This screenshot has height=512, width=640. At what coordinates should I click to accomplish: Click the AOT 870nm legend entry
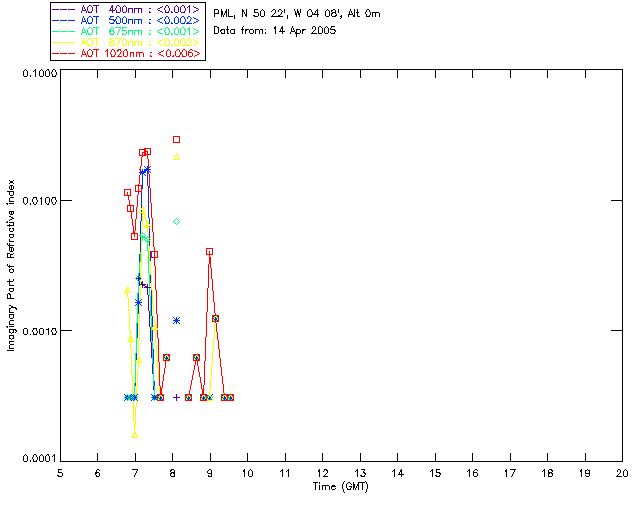[x=127, y=42]
